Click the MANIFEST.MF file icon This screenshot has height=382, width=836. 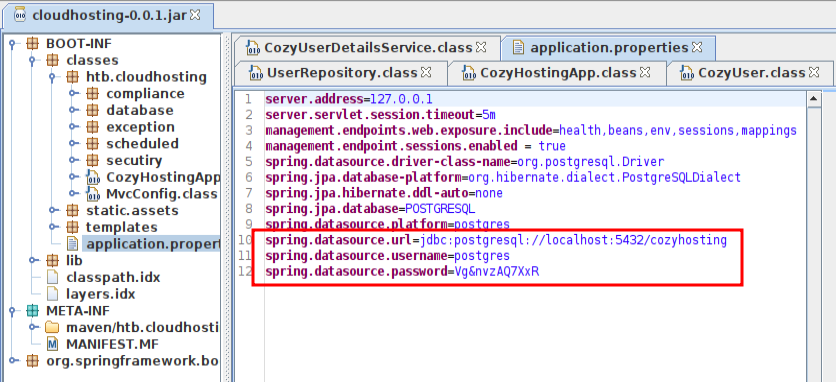pos(52,344)
